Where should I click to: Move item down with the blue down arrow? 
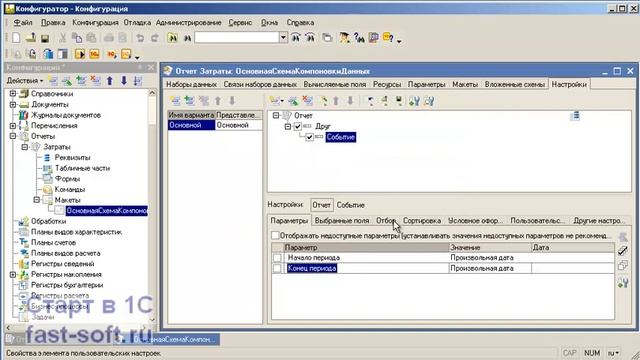pyautogui.click(x=124, y=81)
